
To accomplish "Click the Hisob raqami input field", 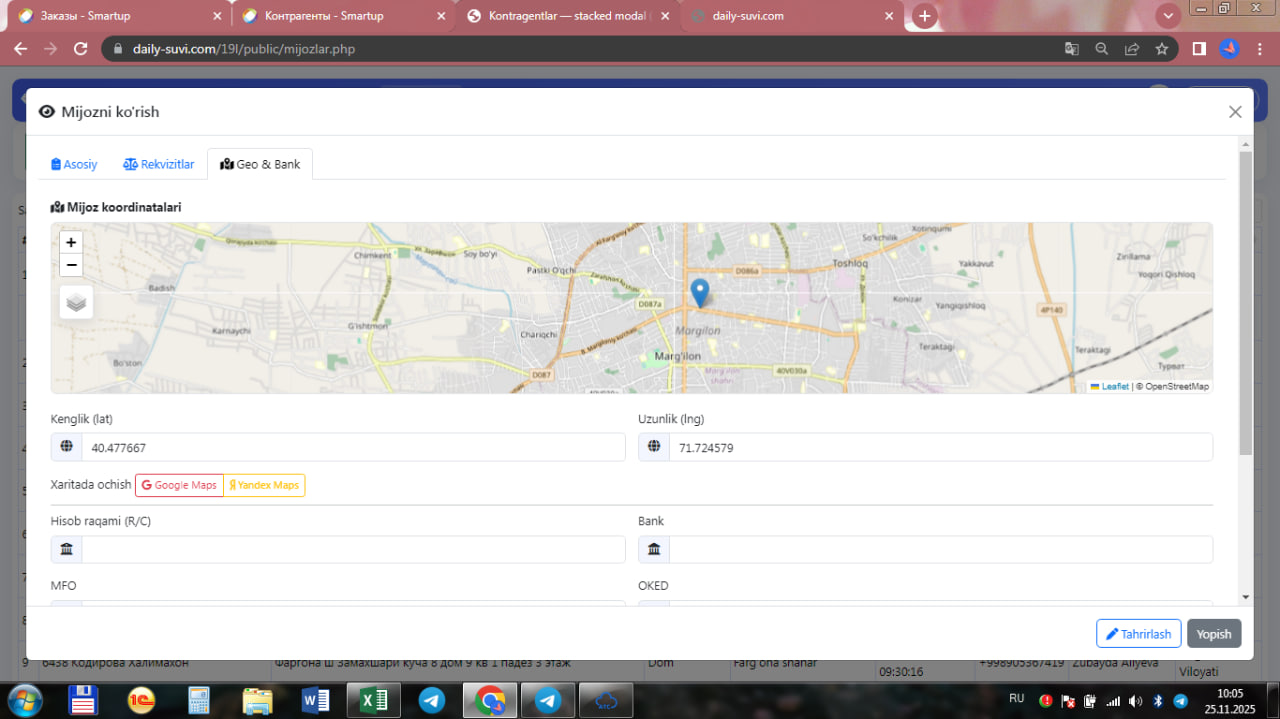I will pos(352,549).
